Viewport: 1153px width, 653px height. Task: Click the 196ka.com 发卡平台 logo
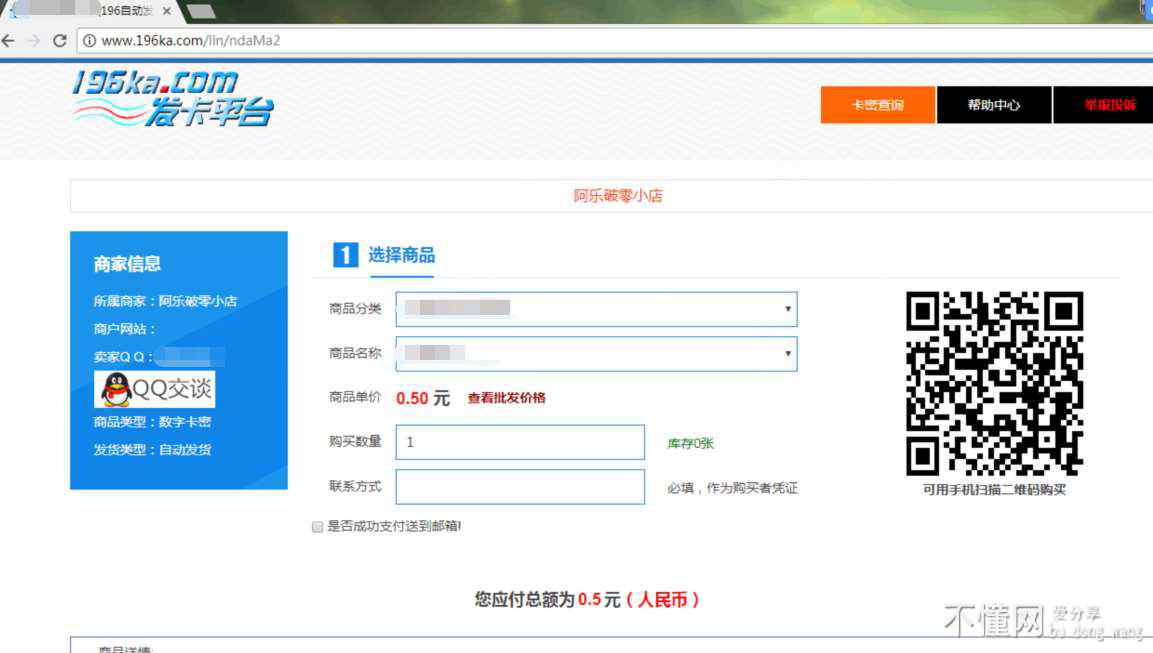[172, 98]
